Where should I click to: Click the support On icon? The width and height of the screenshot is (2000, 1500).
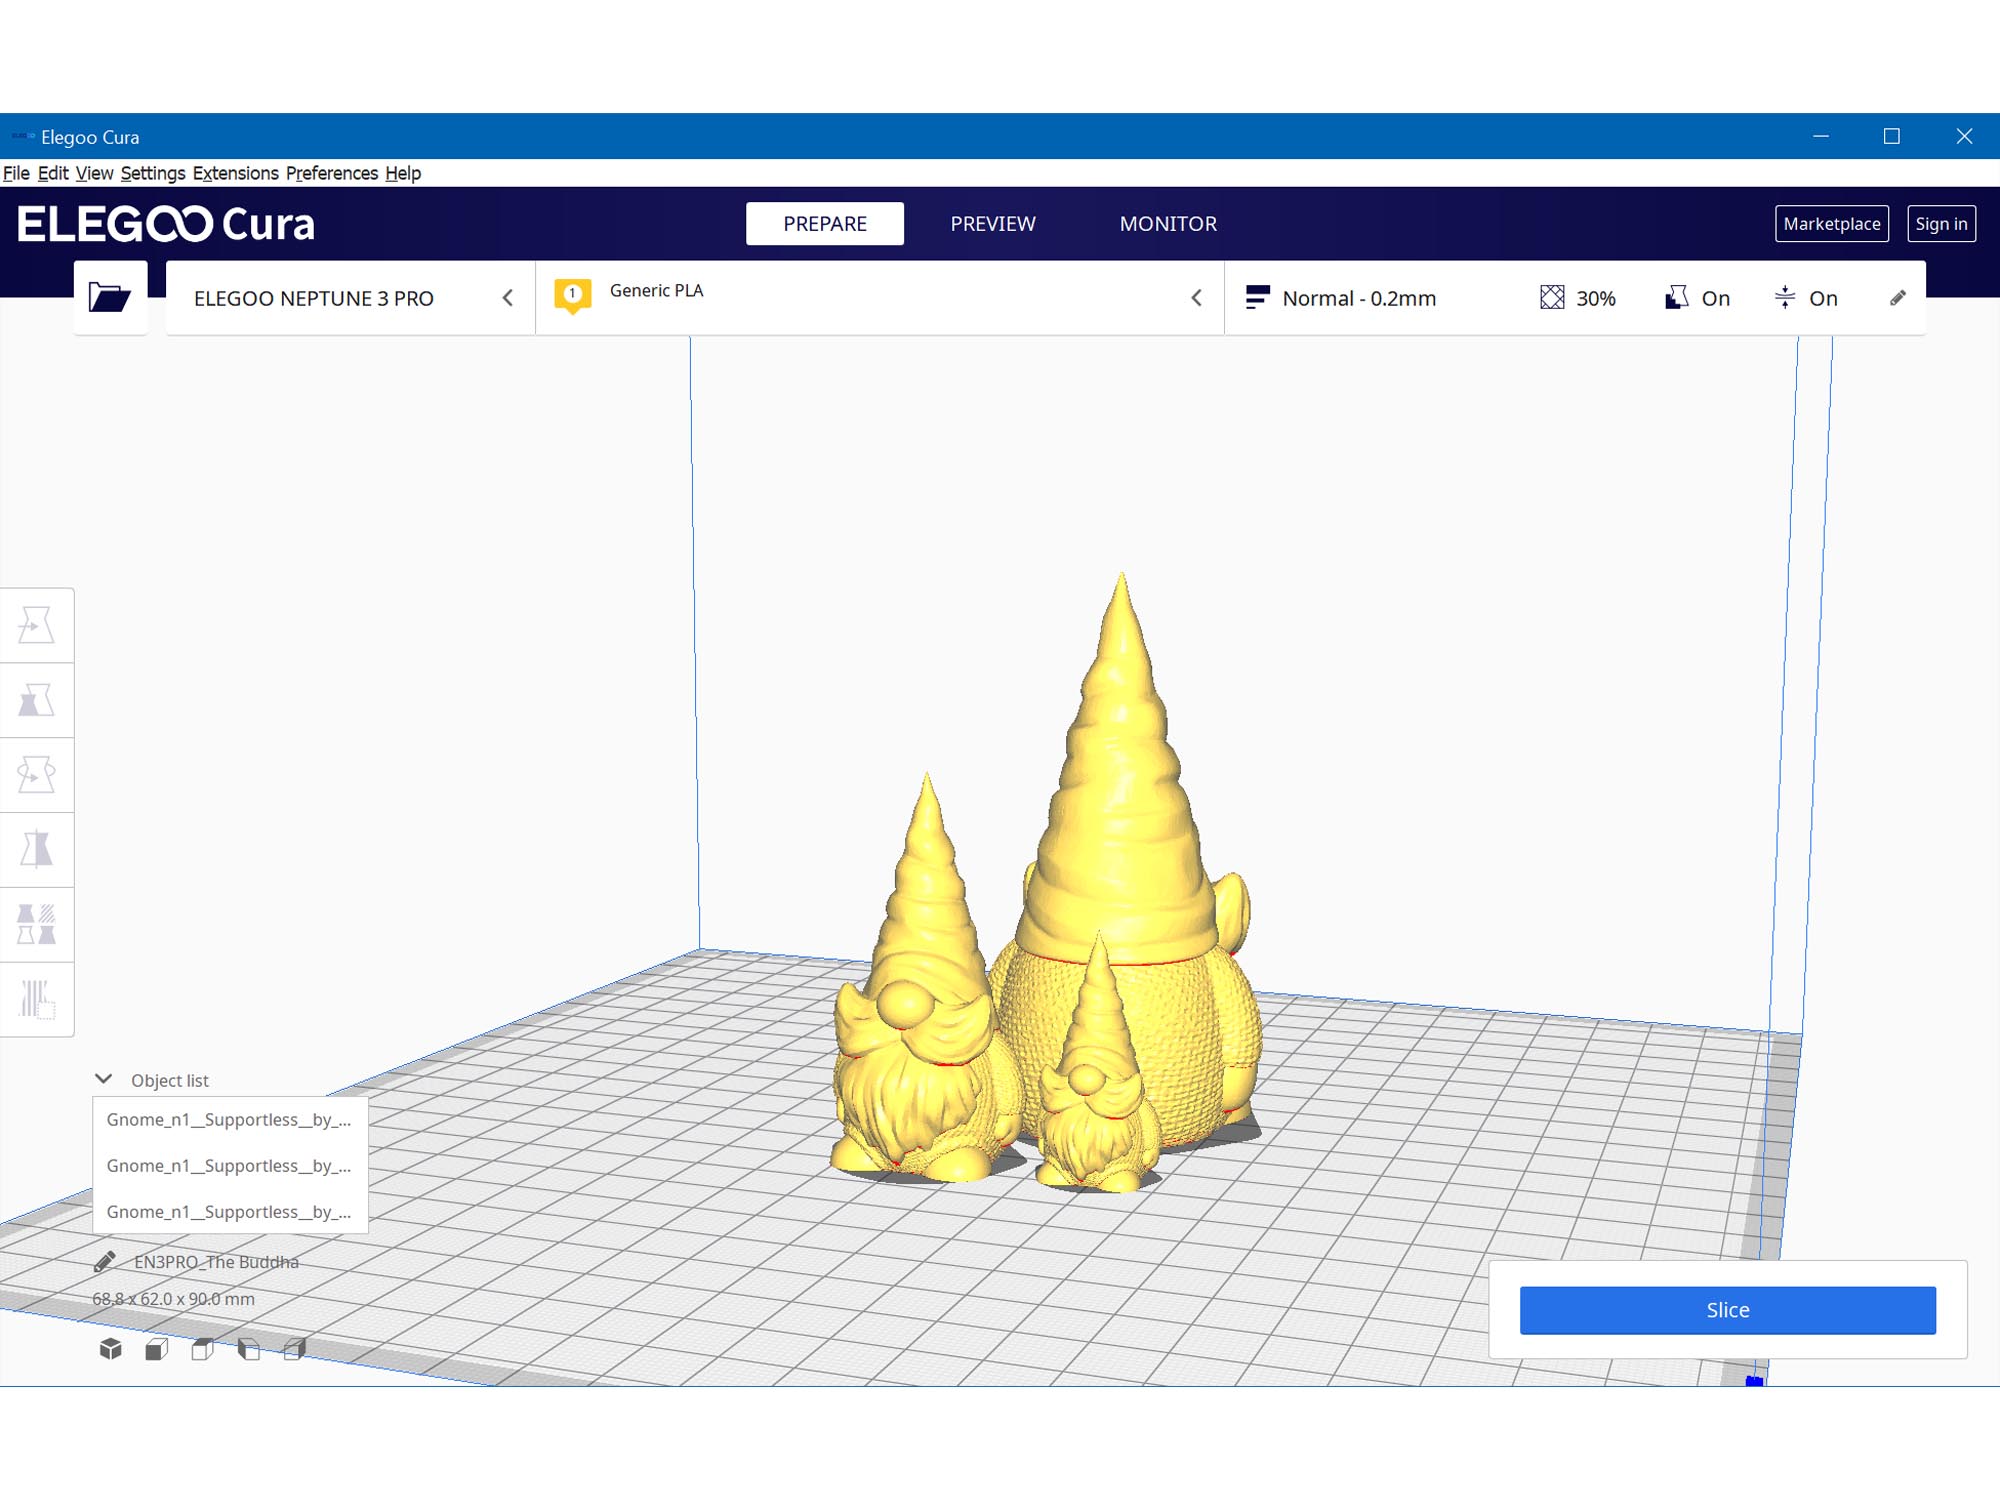(x=1677, y=297)
